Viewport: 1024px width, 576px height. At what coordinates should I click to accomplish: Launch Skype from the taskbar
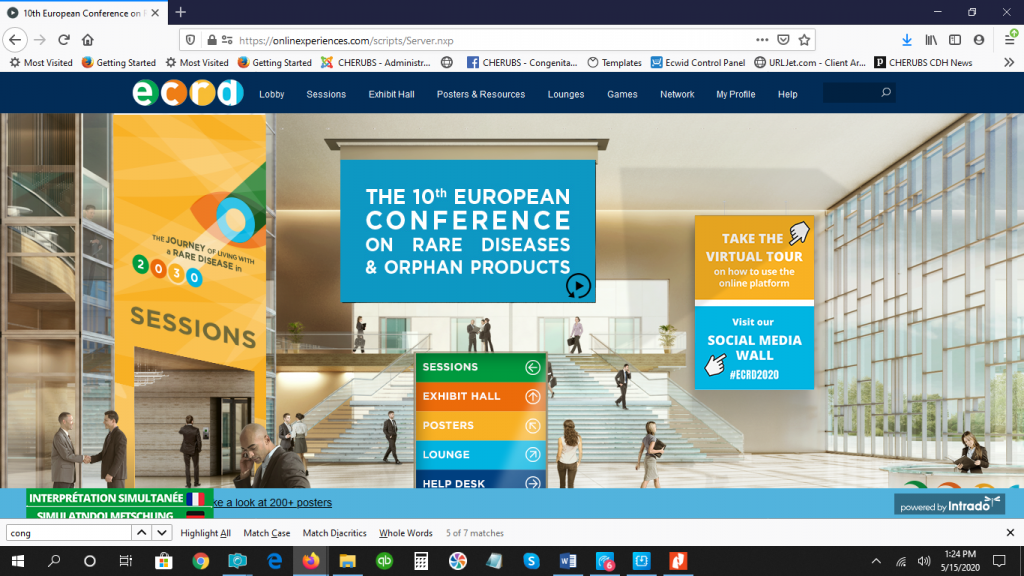coord(531,562)
